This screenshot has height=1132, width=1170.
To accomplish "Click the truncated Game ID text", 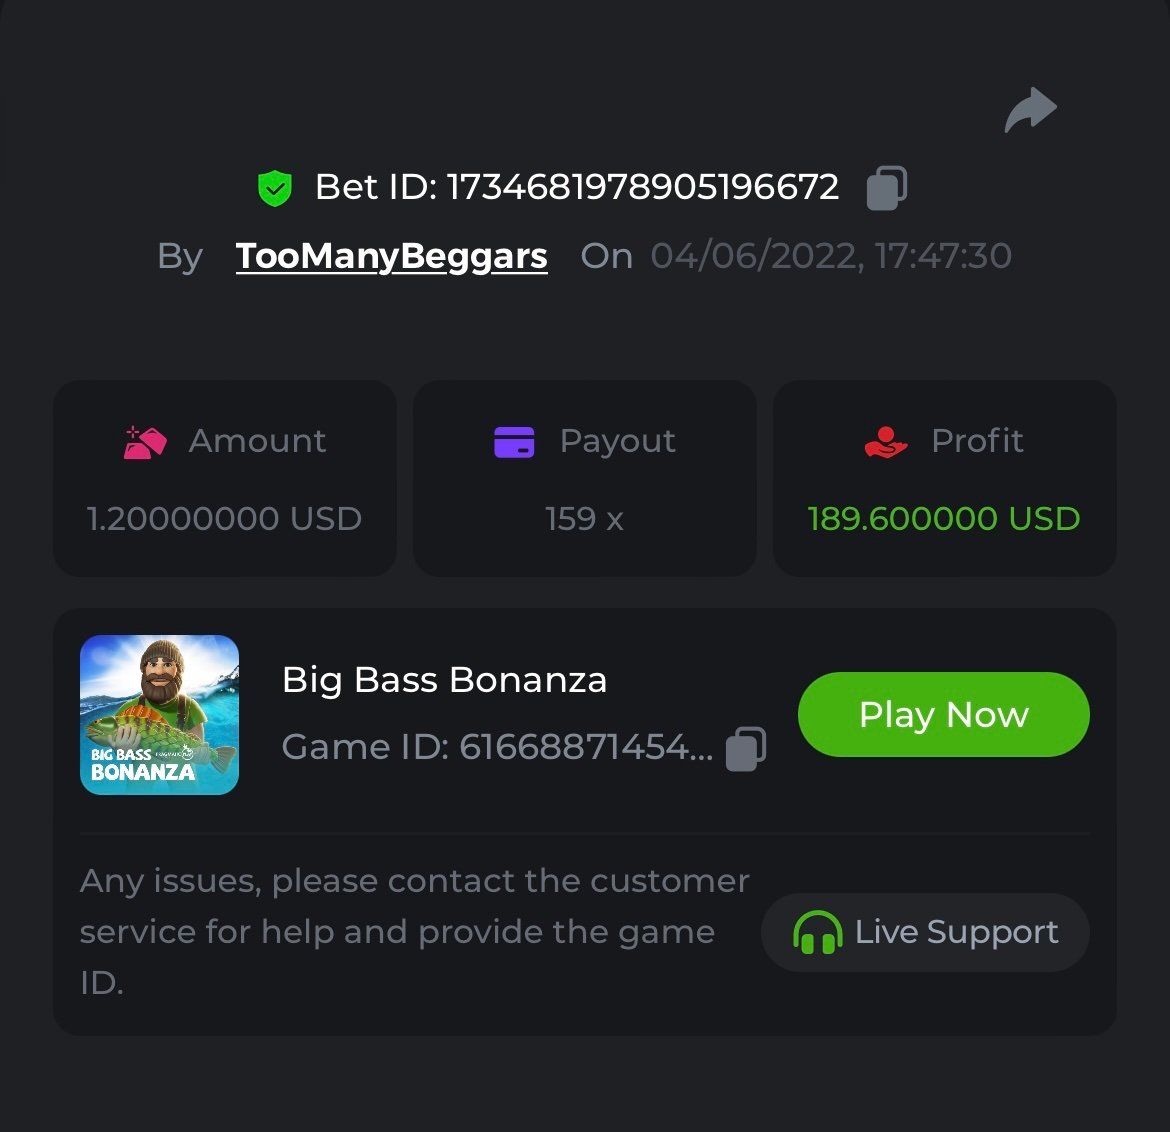I will tap(497, 747).
